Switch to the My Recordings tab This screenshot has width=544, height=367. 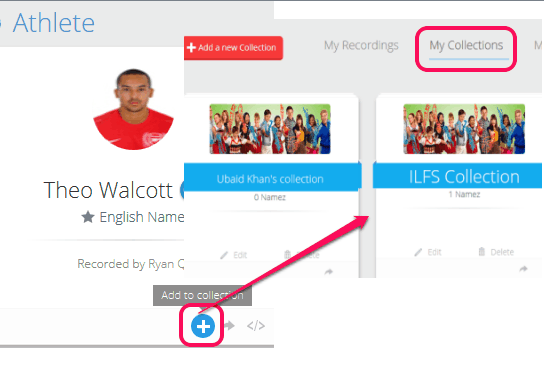[x=361, y=45]
